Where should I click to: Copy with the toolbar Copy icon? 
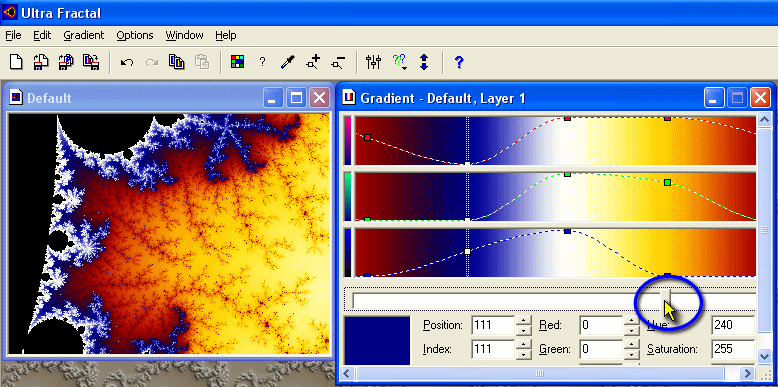tap(177, 62)
